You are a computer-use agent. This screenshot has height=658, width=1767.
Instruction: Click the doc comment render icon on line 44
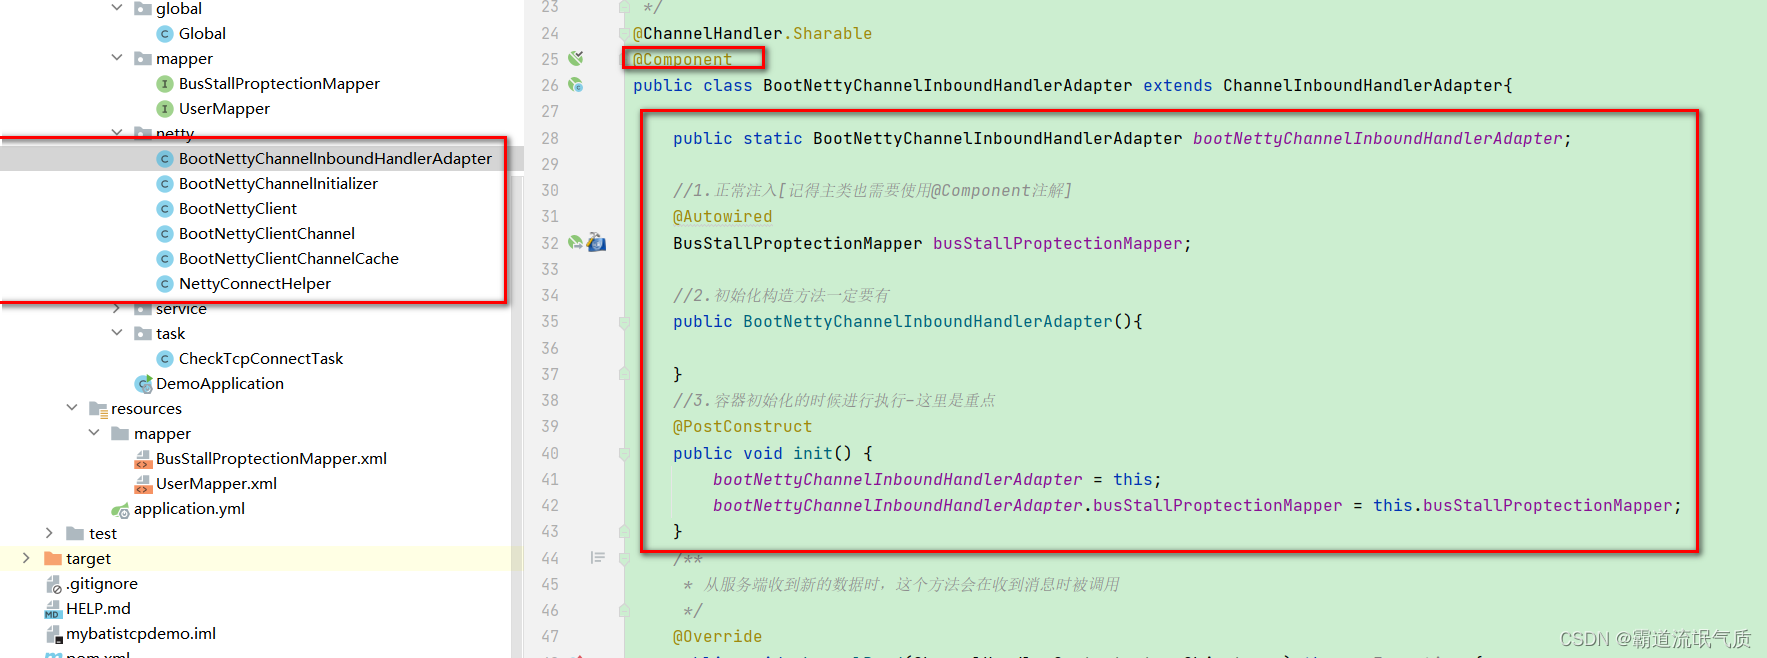tap(598, 558)
